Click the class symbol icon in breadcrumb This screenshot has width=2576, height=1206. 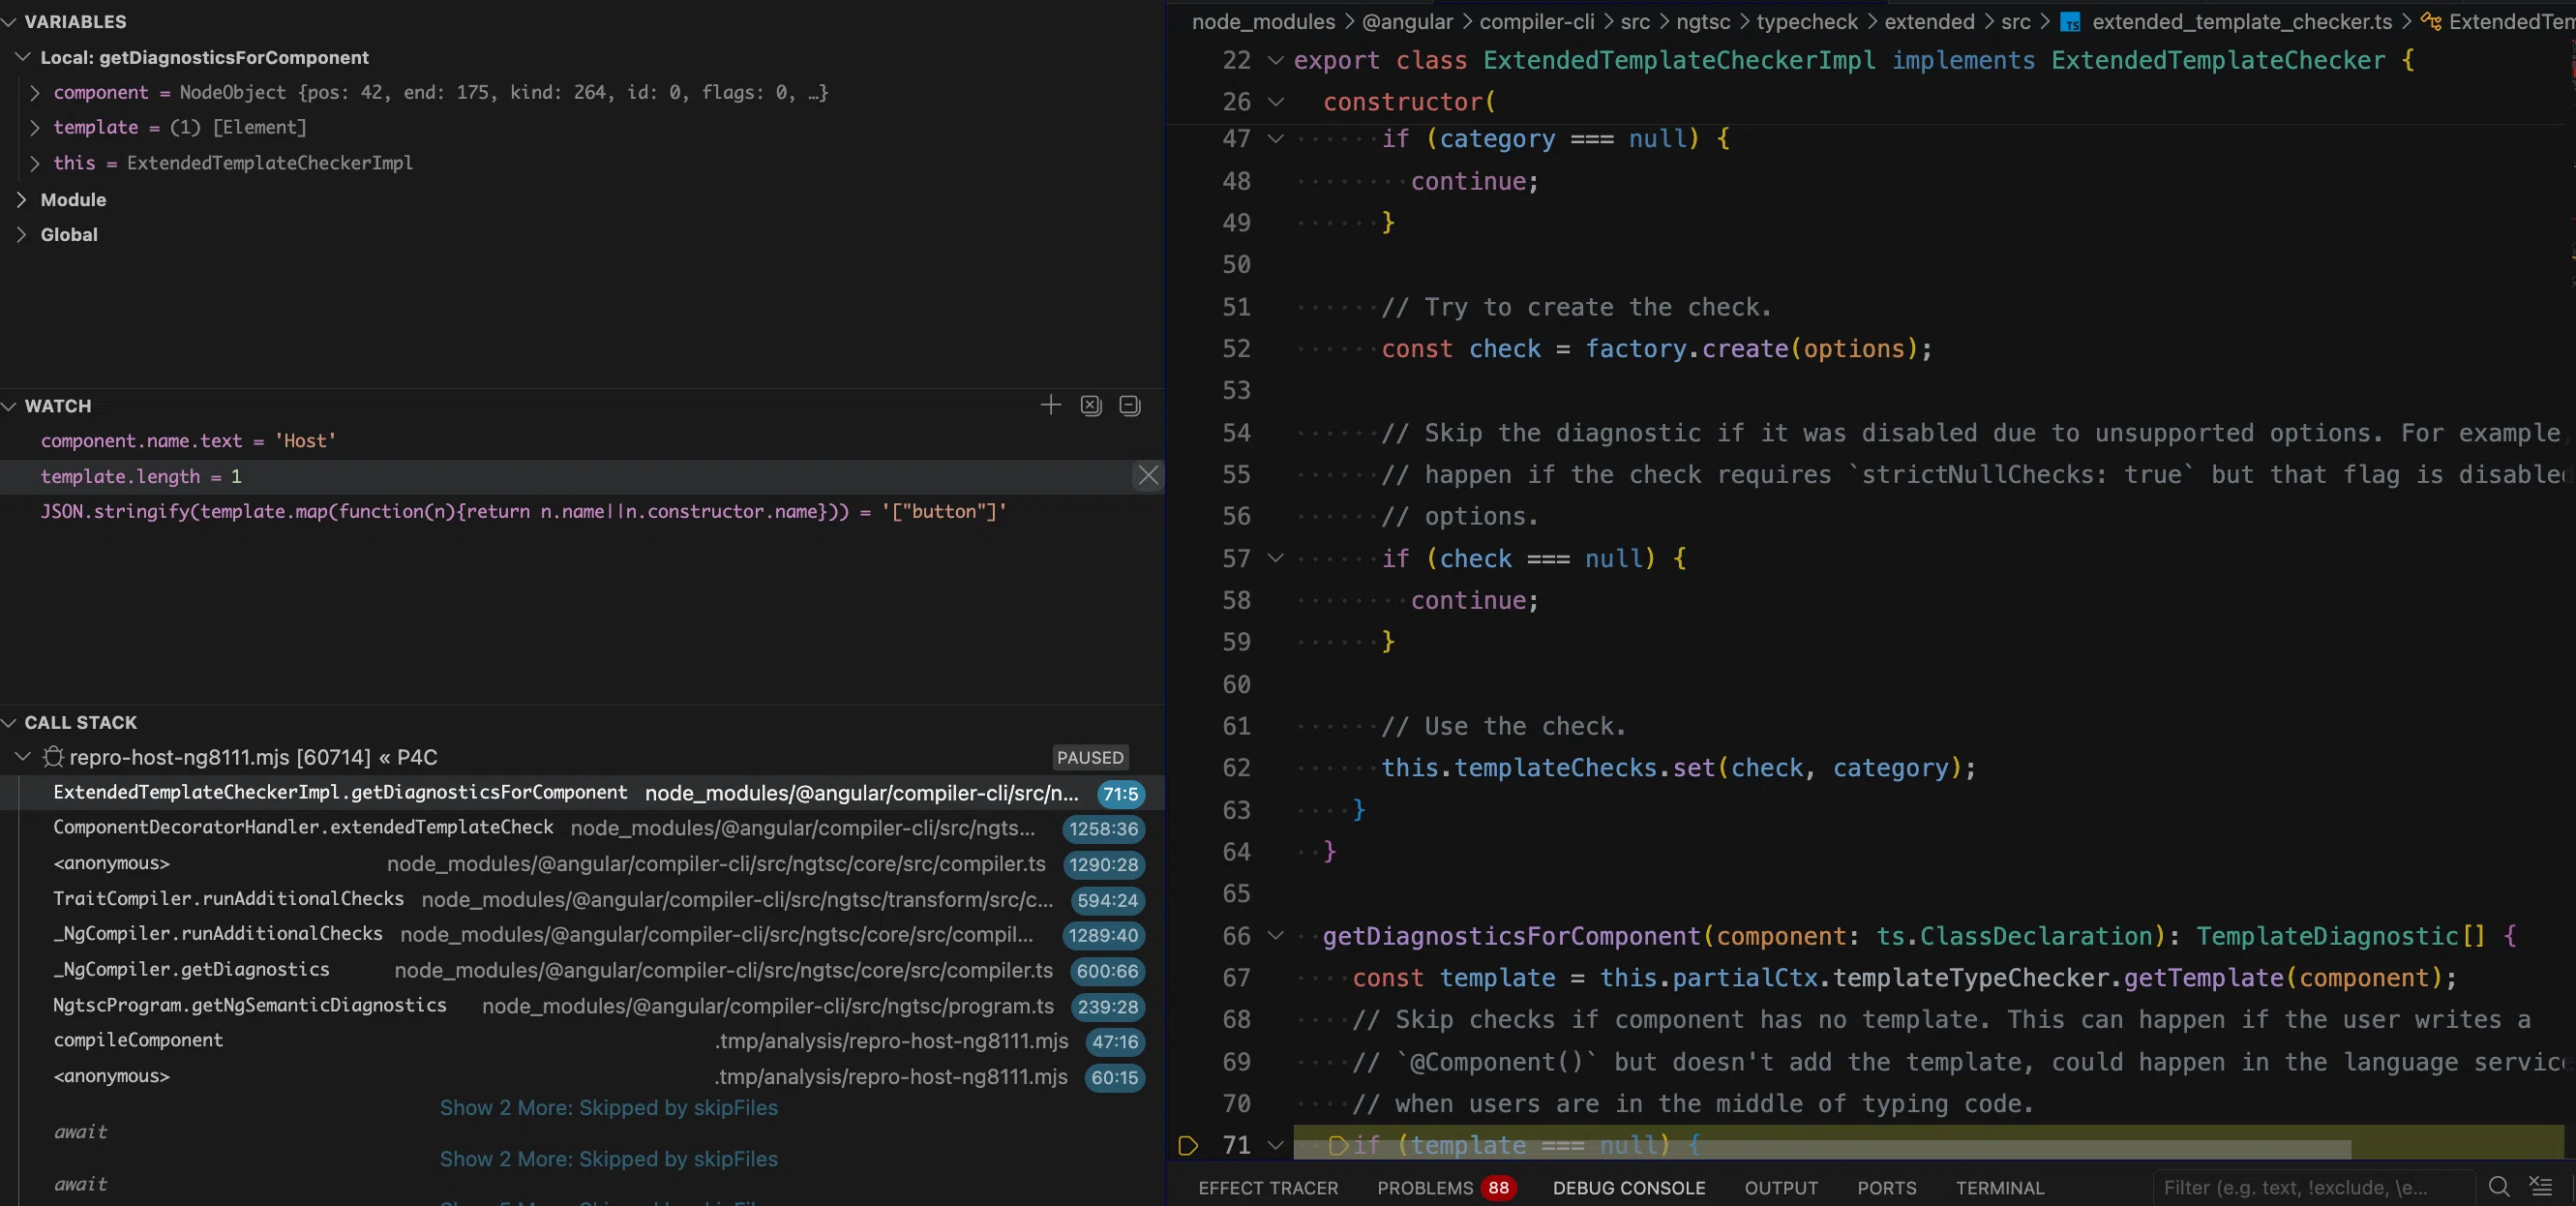[x=2431, y=22]
